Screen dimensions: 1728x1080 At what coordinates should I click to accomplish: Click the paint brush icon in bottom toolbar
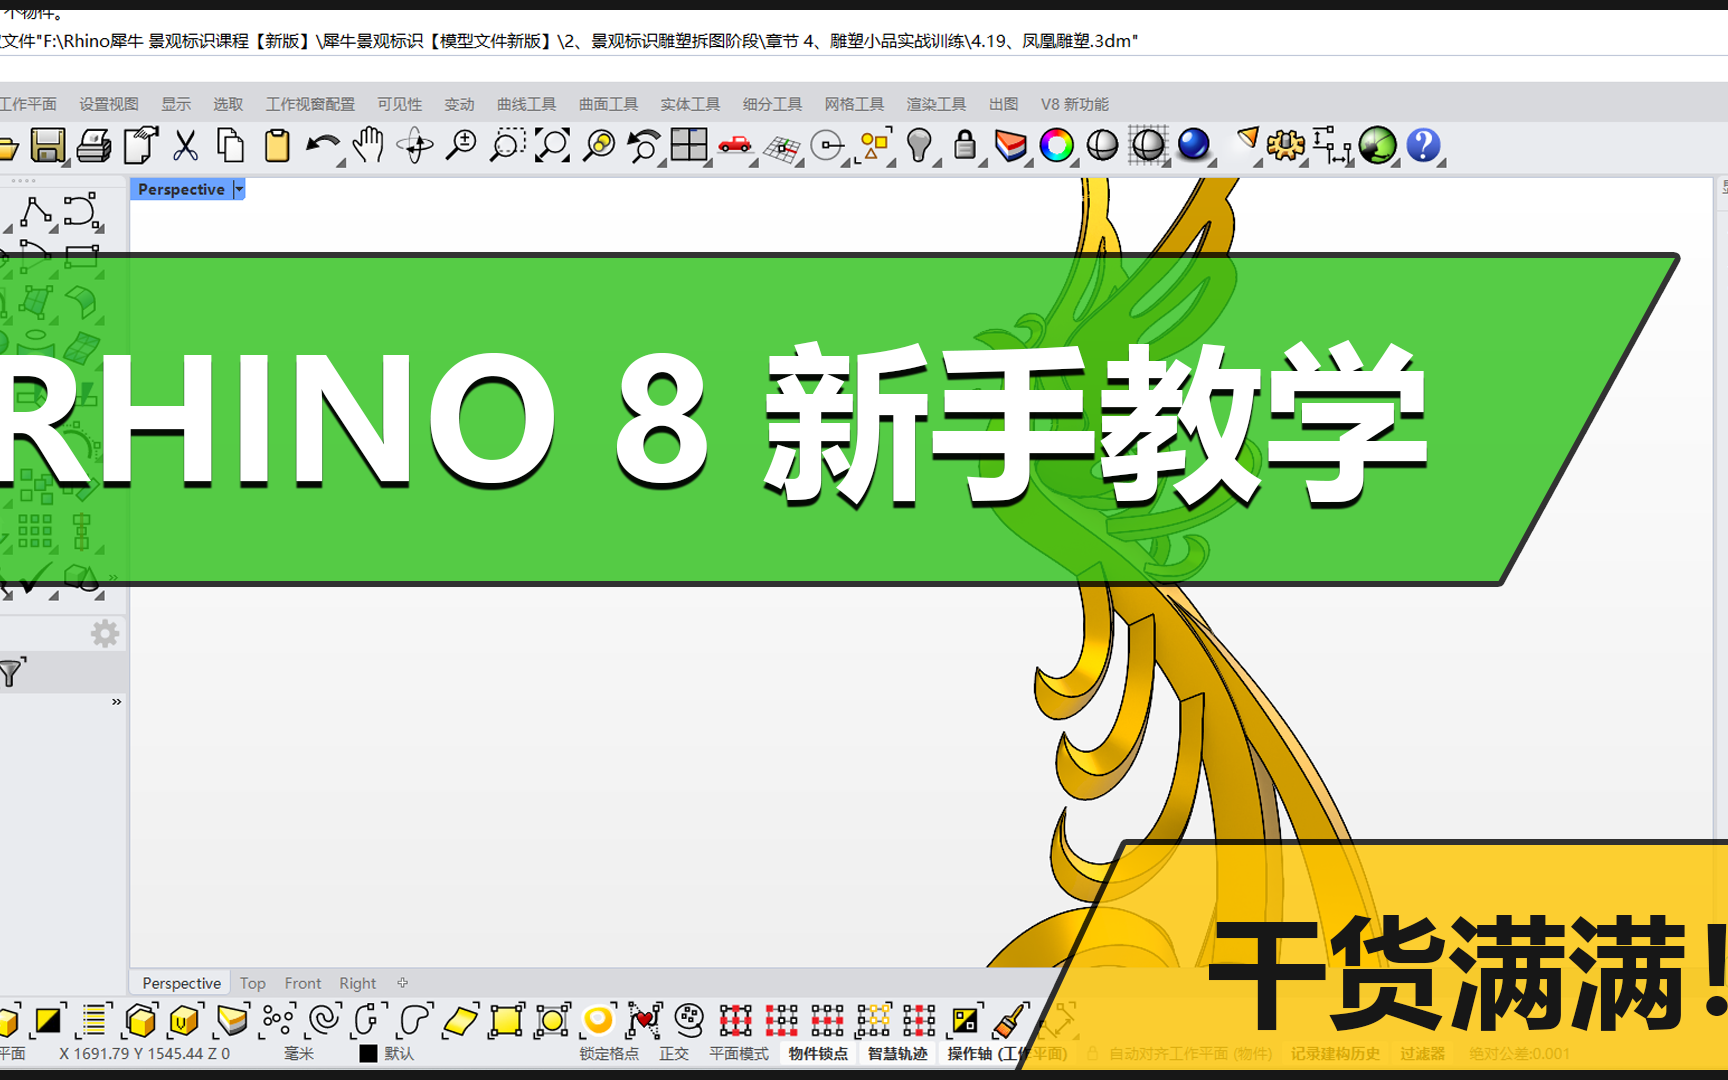click(1009, 1021)
